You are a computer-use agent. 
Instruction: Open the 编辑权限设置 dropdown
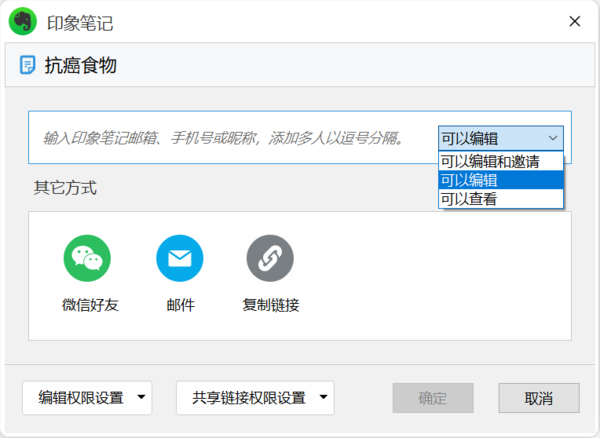(x=87, y=398)
